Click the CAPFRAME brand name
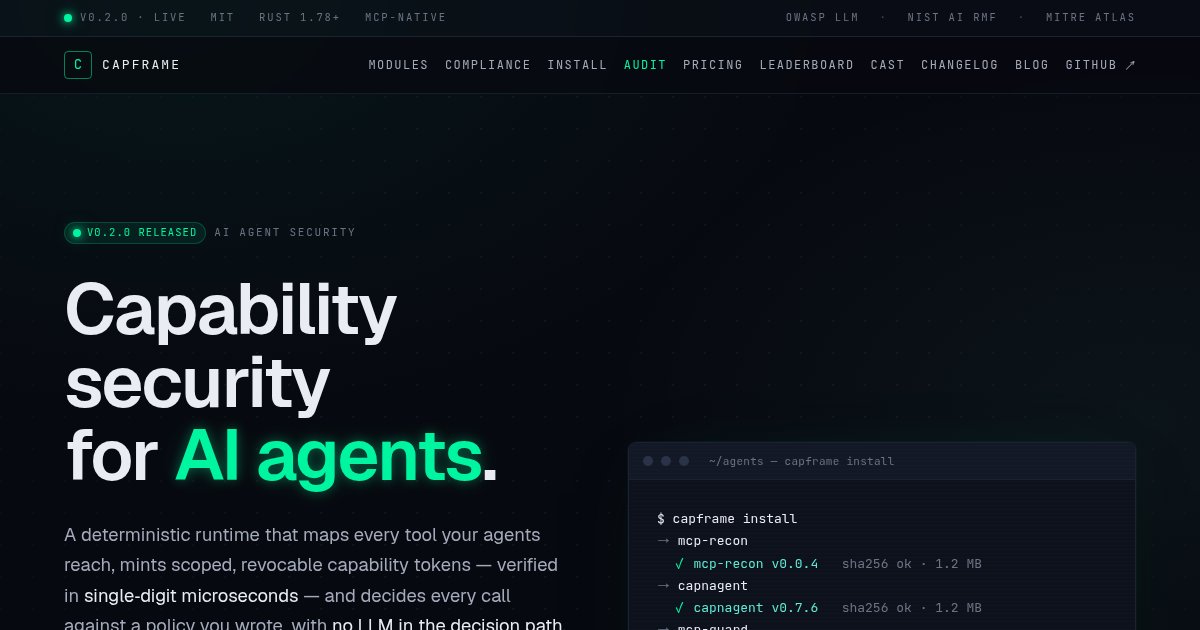Image resolution: width=1200 pixels, height=630 pixels. click(x=141, y=65)
